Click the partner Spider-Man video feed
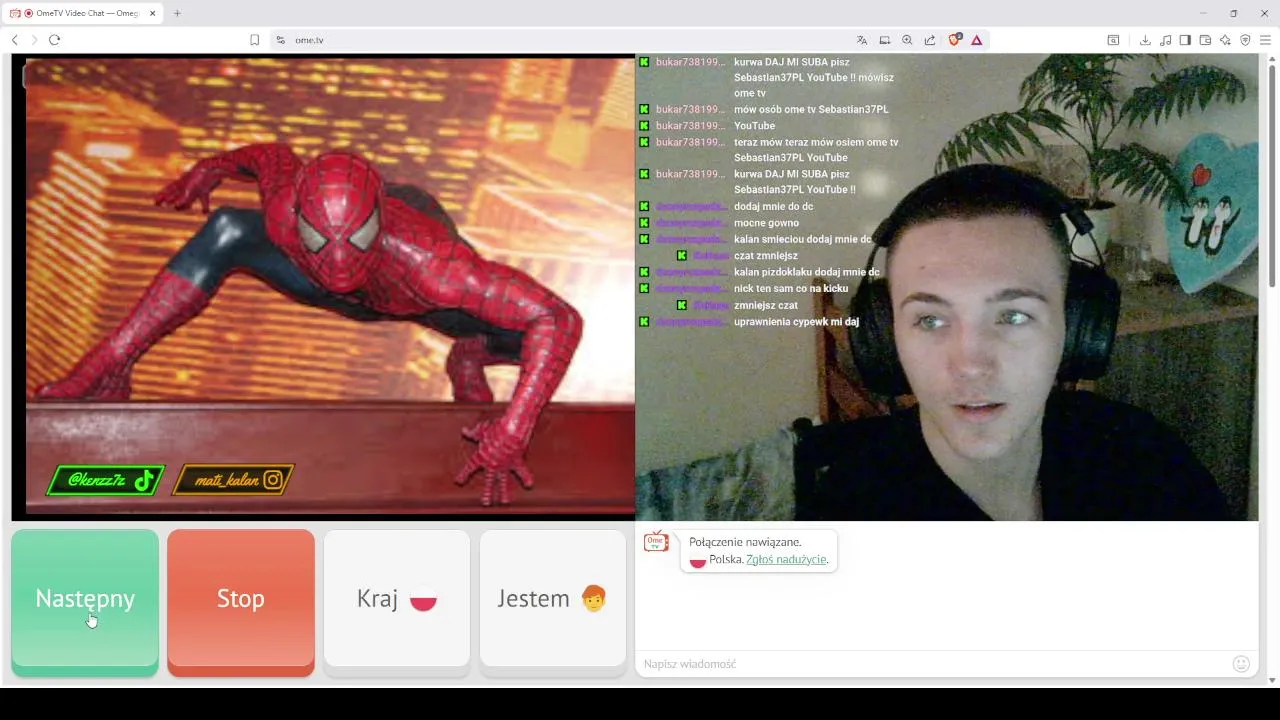Image resolution: width=1280 pixels, height=720 pixels. [x=323, y=286]
